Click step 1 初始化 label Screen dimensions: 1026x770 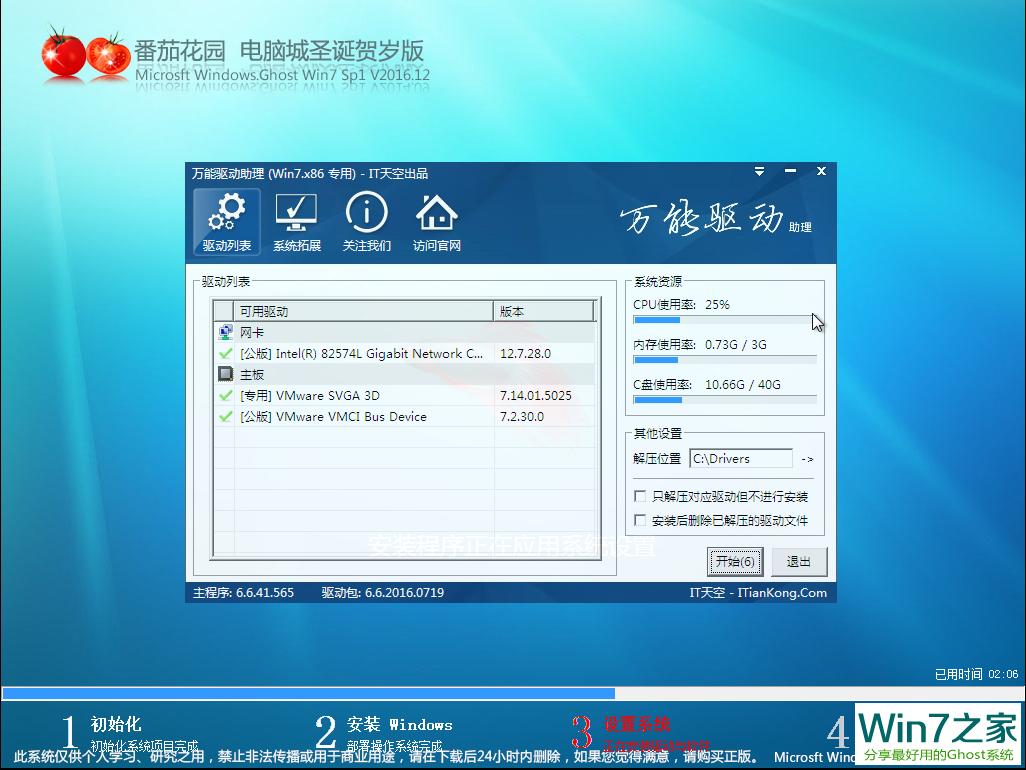[116, 724]
